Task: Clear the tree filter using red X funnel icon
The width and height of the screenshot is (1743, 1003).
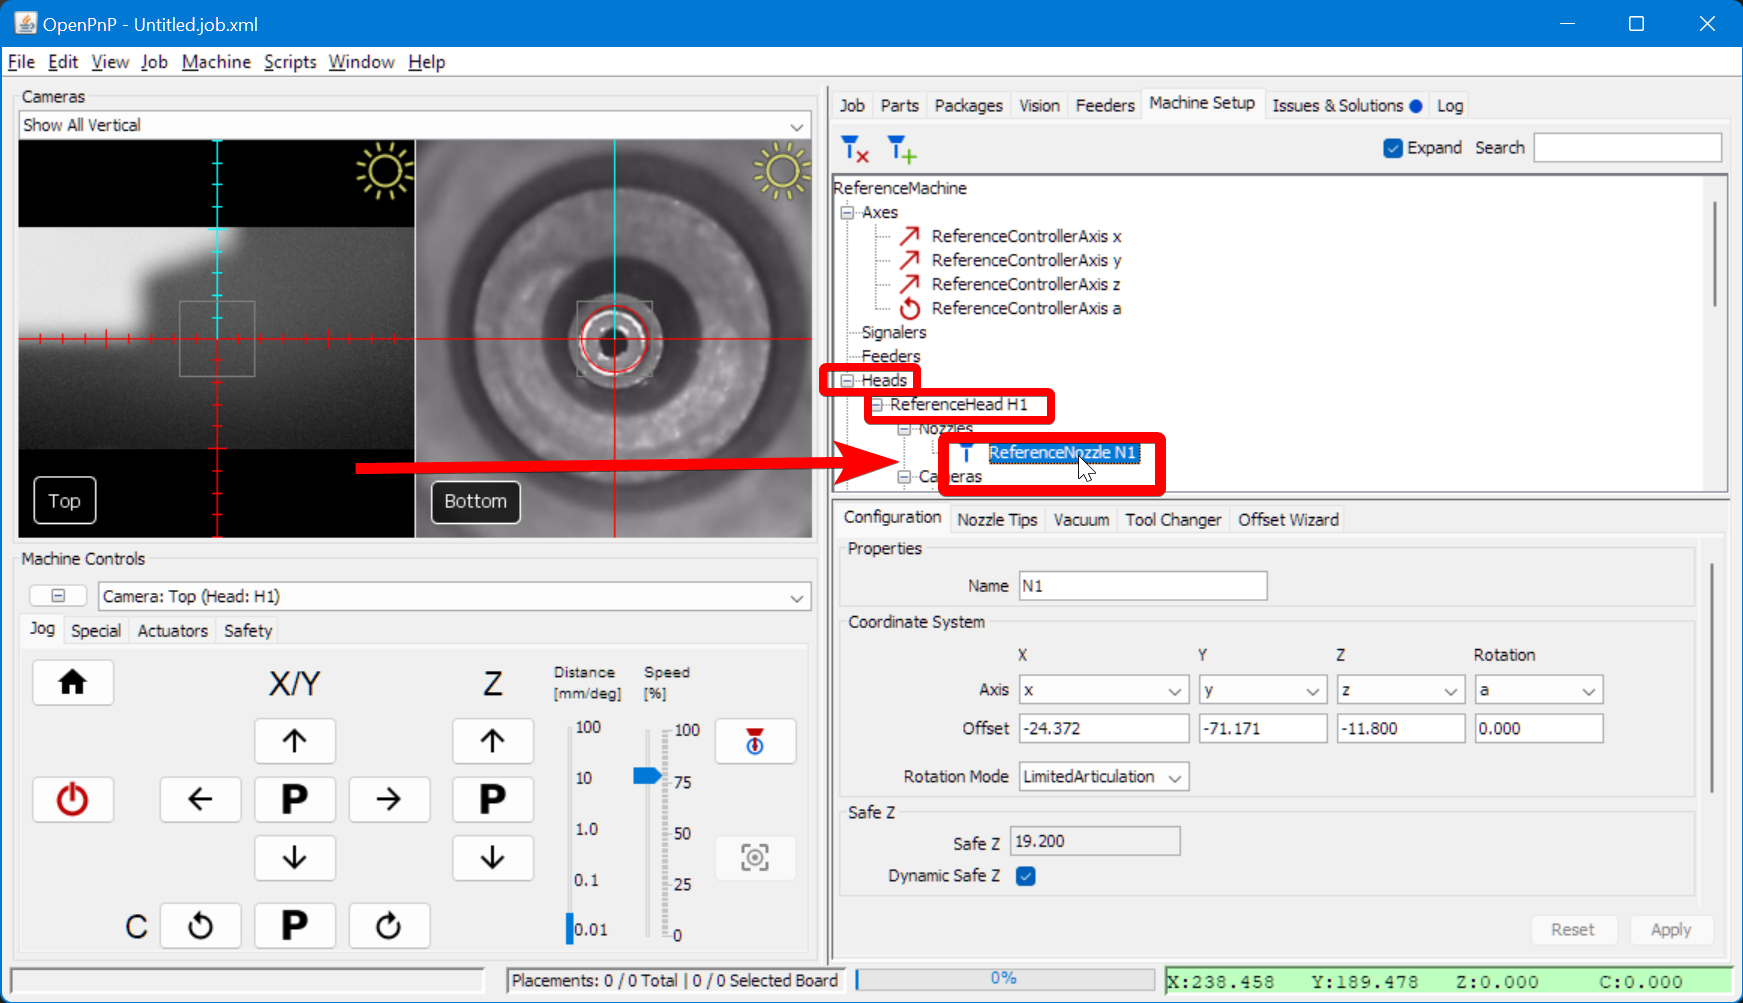Action: 853,148
